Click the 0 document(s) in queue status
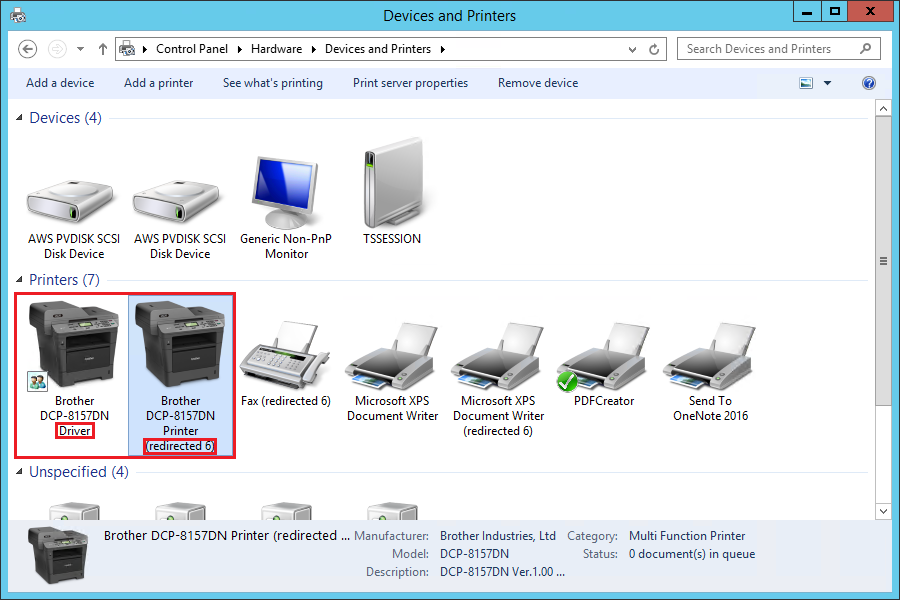 (x=692, y=554)
